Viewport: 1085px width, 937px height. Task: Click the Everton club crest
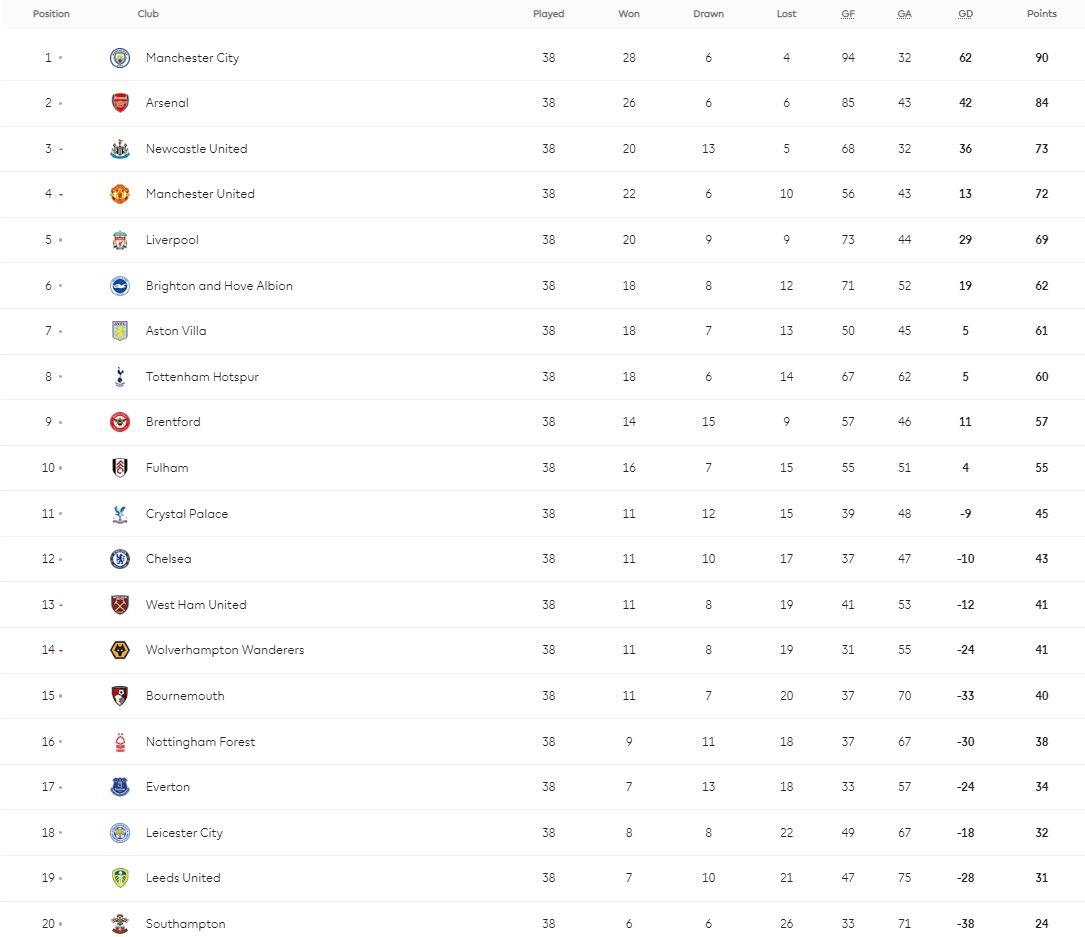[120, 787]
